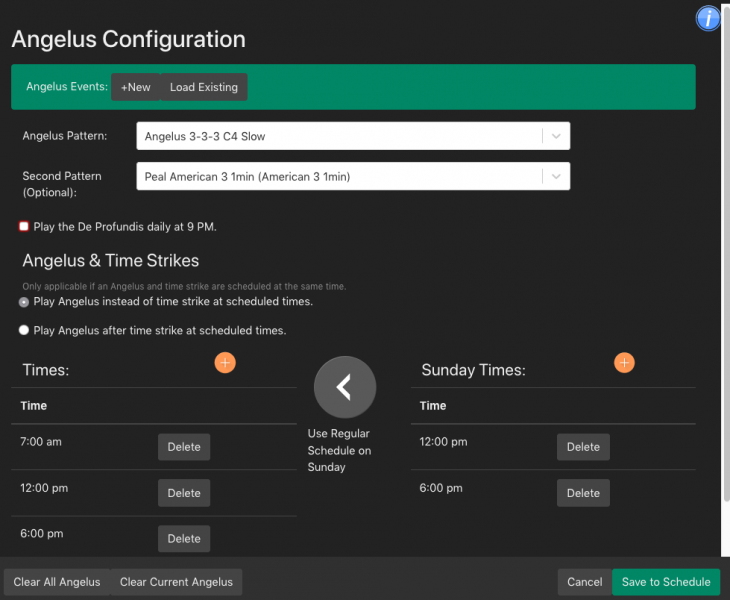Screen dimensions: 730x600
Task: Add a Sunday time with orange plus
Action: (624, 362)
